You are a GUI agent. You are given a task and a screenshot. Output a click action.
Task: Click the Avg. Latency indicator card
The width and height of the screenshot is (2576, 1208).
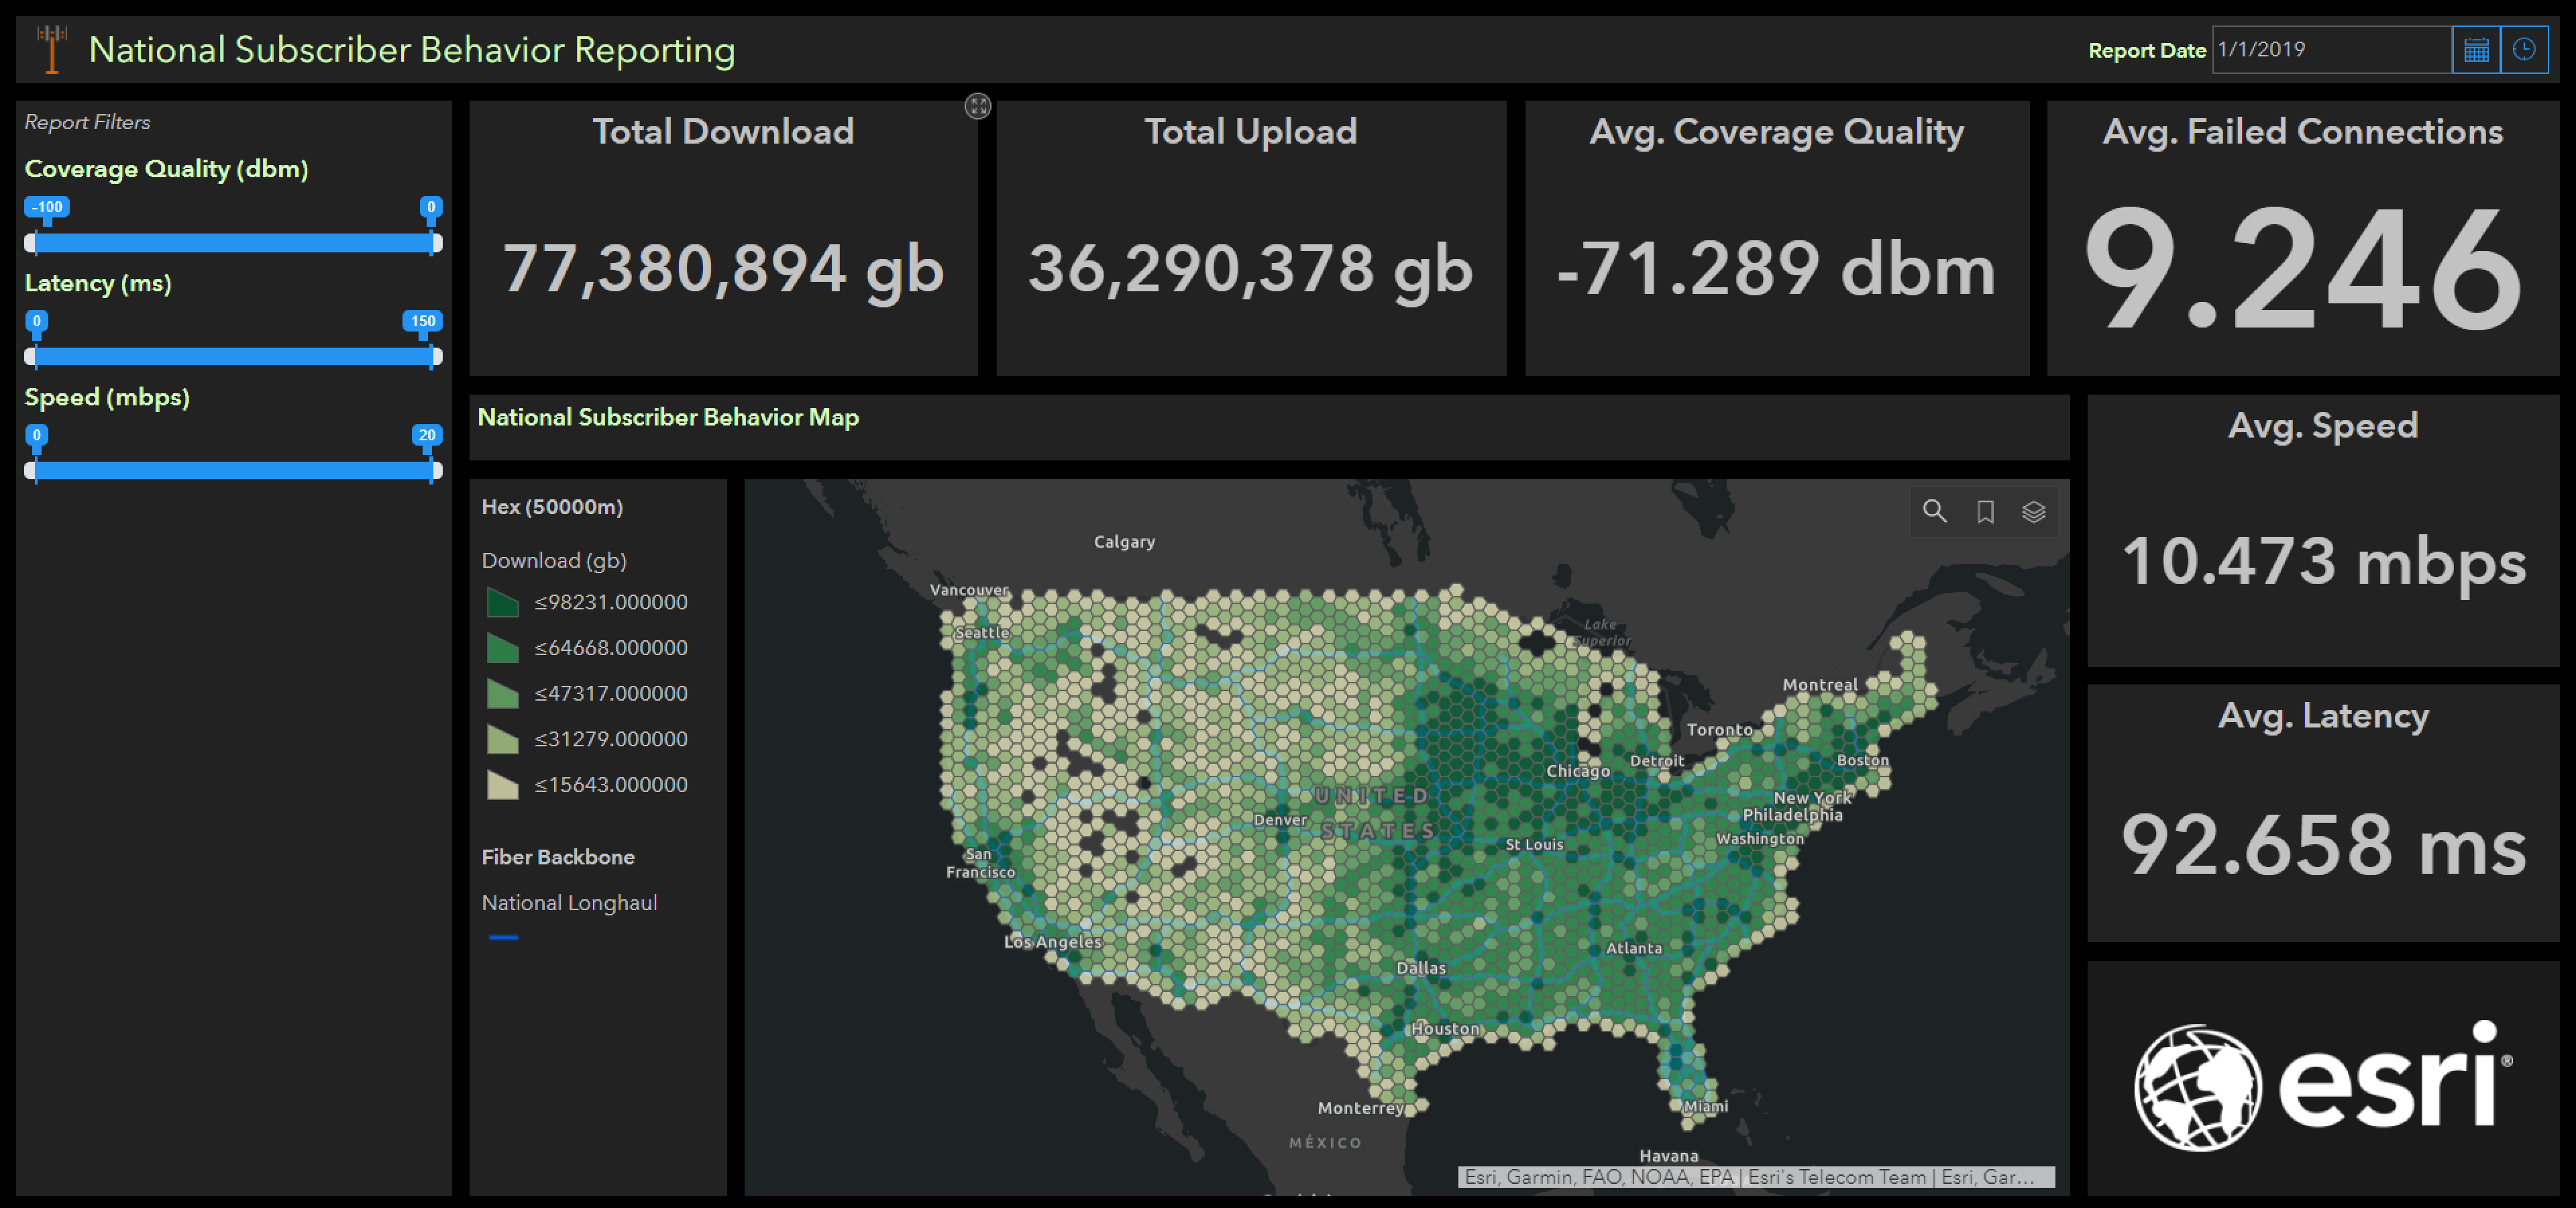2322,813
